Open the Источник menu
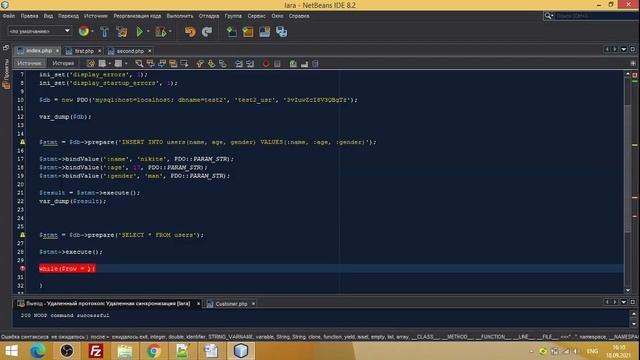The width and height of the screenshot is (640, 360). (96, 16)
